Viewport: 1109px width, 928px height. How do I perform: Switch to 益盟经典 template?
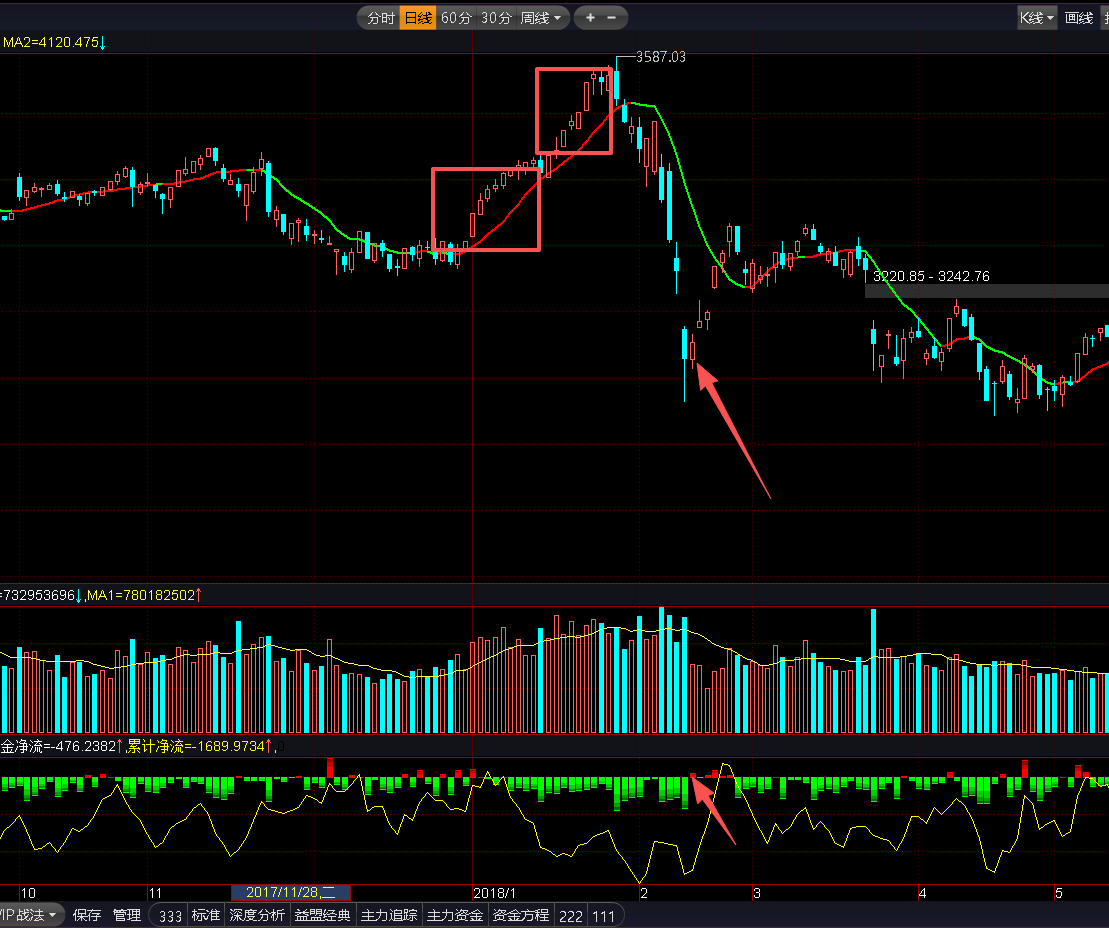coord(323,915)
